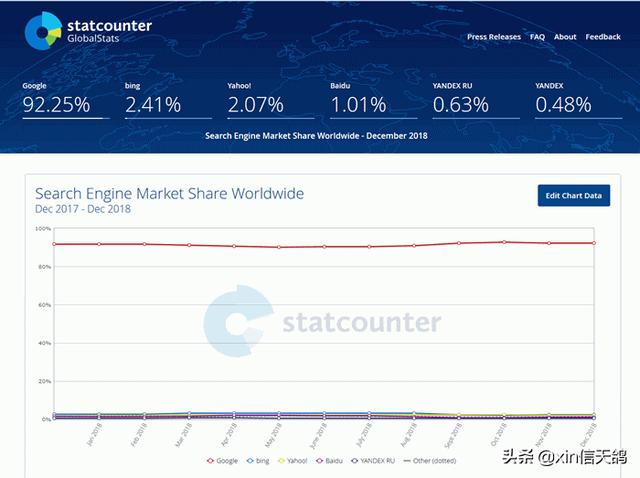Click the Search Engine Market Share Worldwide title
This screenshot has height=478, width=640.
pyautogui.click(x=169, y=193)
